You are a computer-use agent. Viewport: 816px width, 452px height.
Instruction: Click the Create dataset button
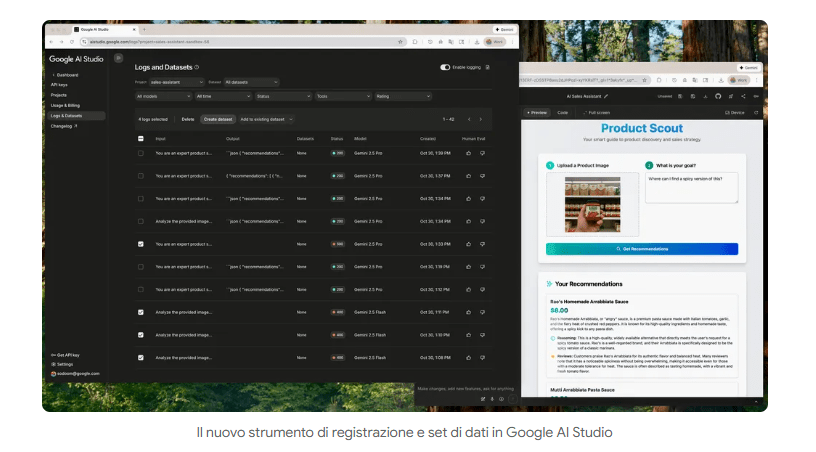[218, 120]
